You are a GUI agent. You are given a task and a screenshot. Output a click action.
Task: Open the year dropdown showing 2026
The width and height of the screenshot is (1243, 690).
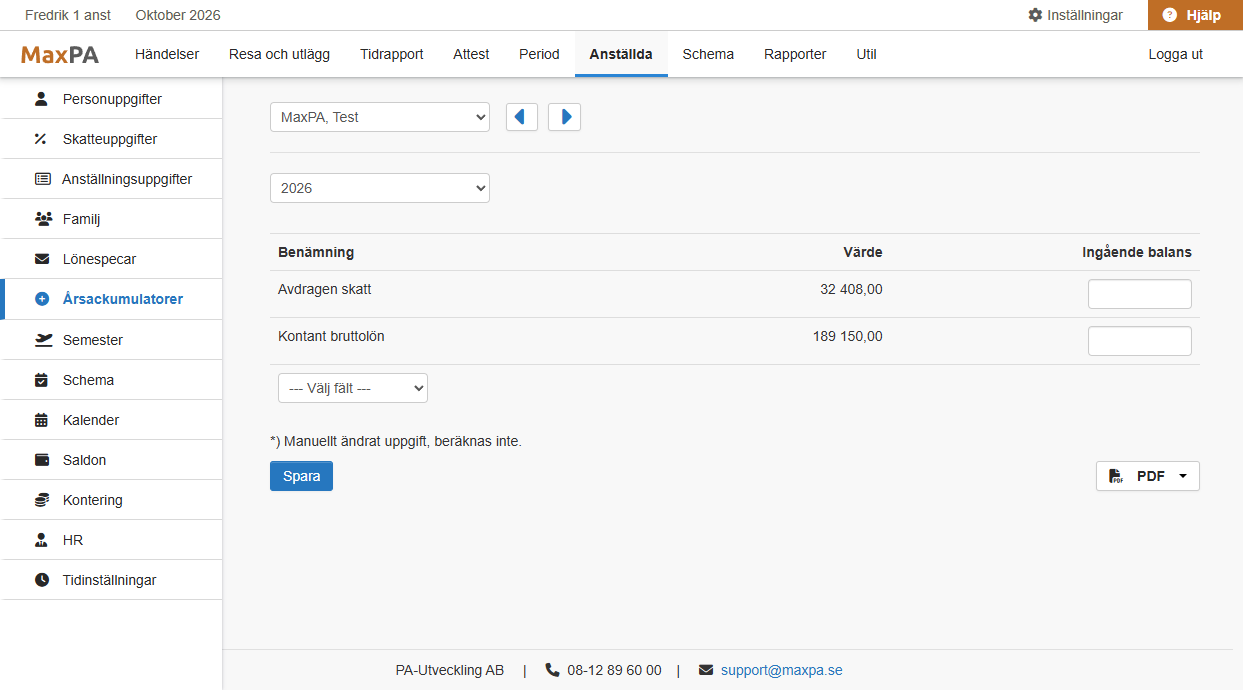click(x=380, y=188)
